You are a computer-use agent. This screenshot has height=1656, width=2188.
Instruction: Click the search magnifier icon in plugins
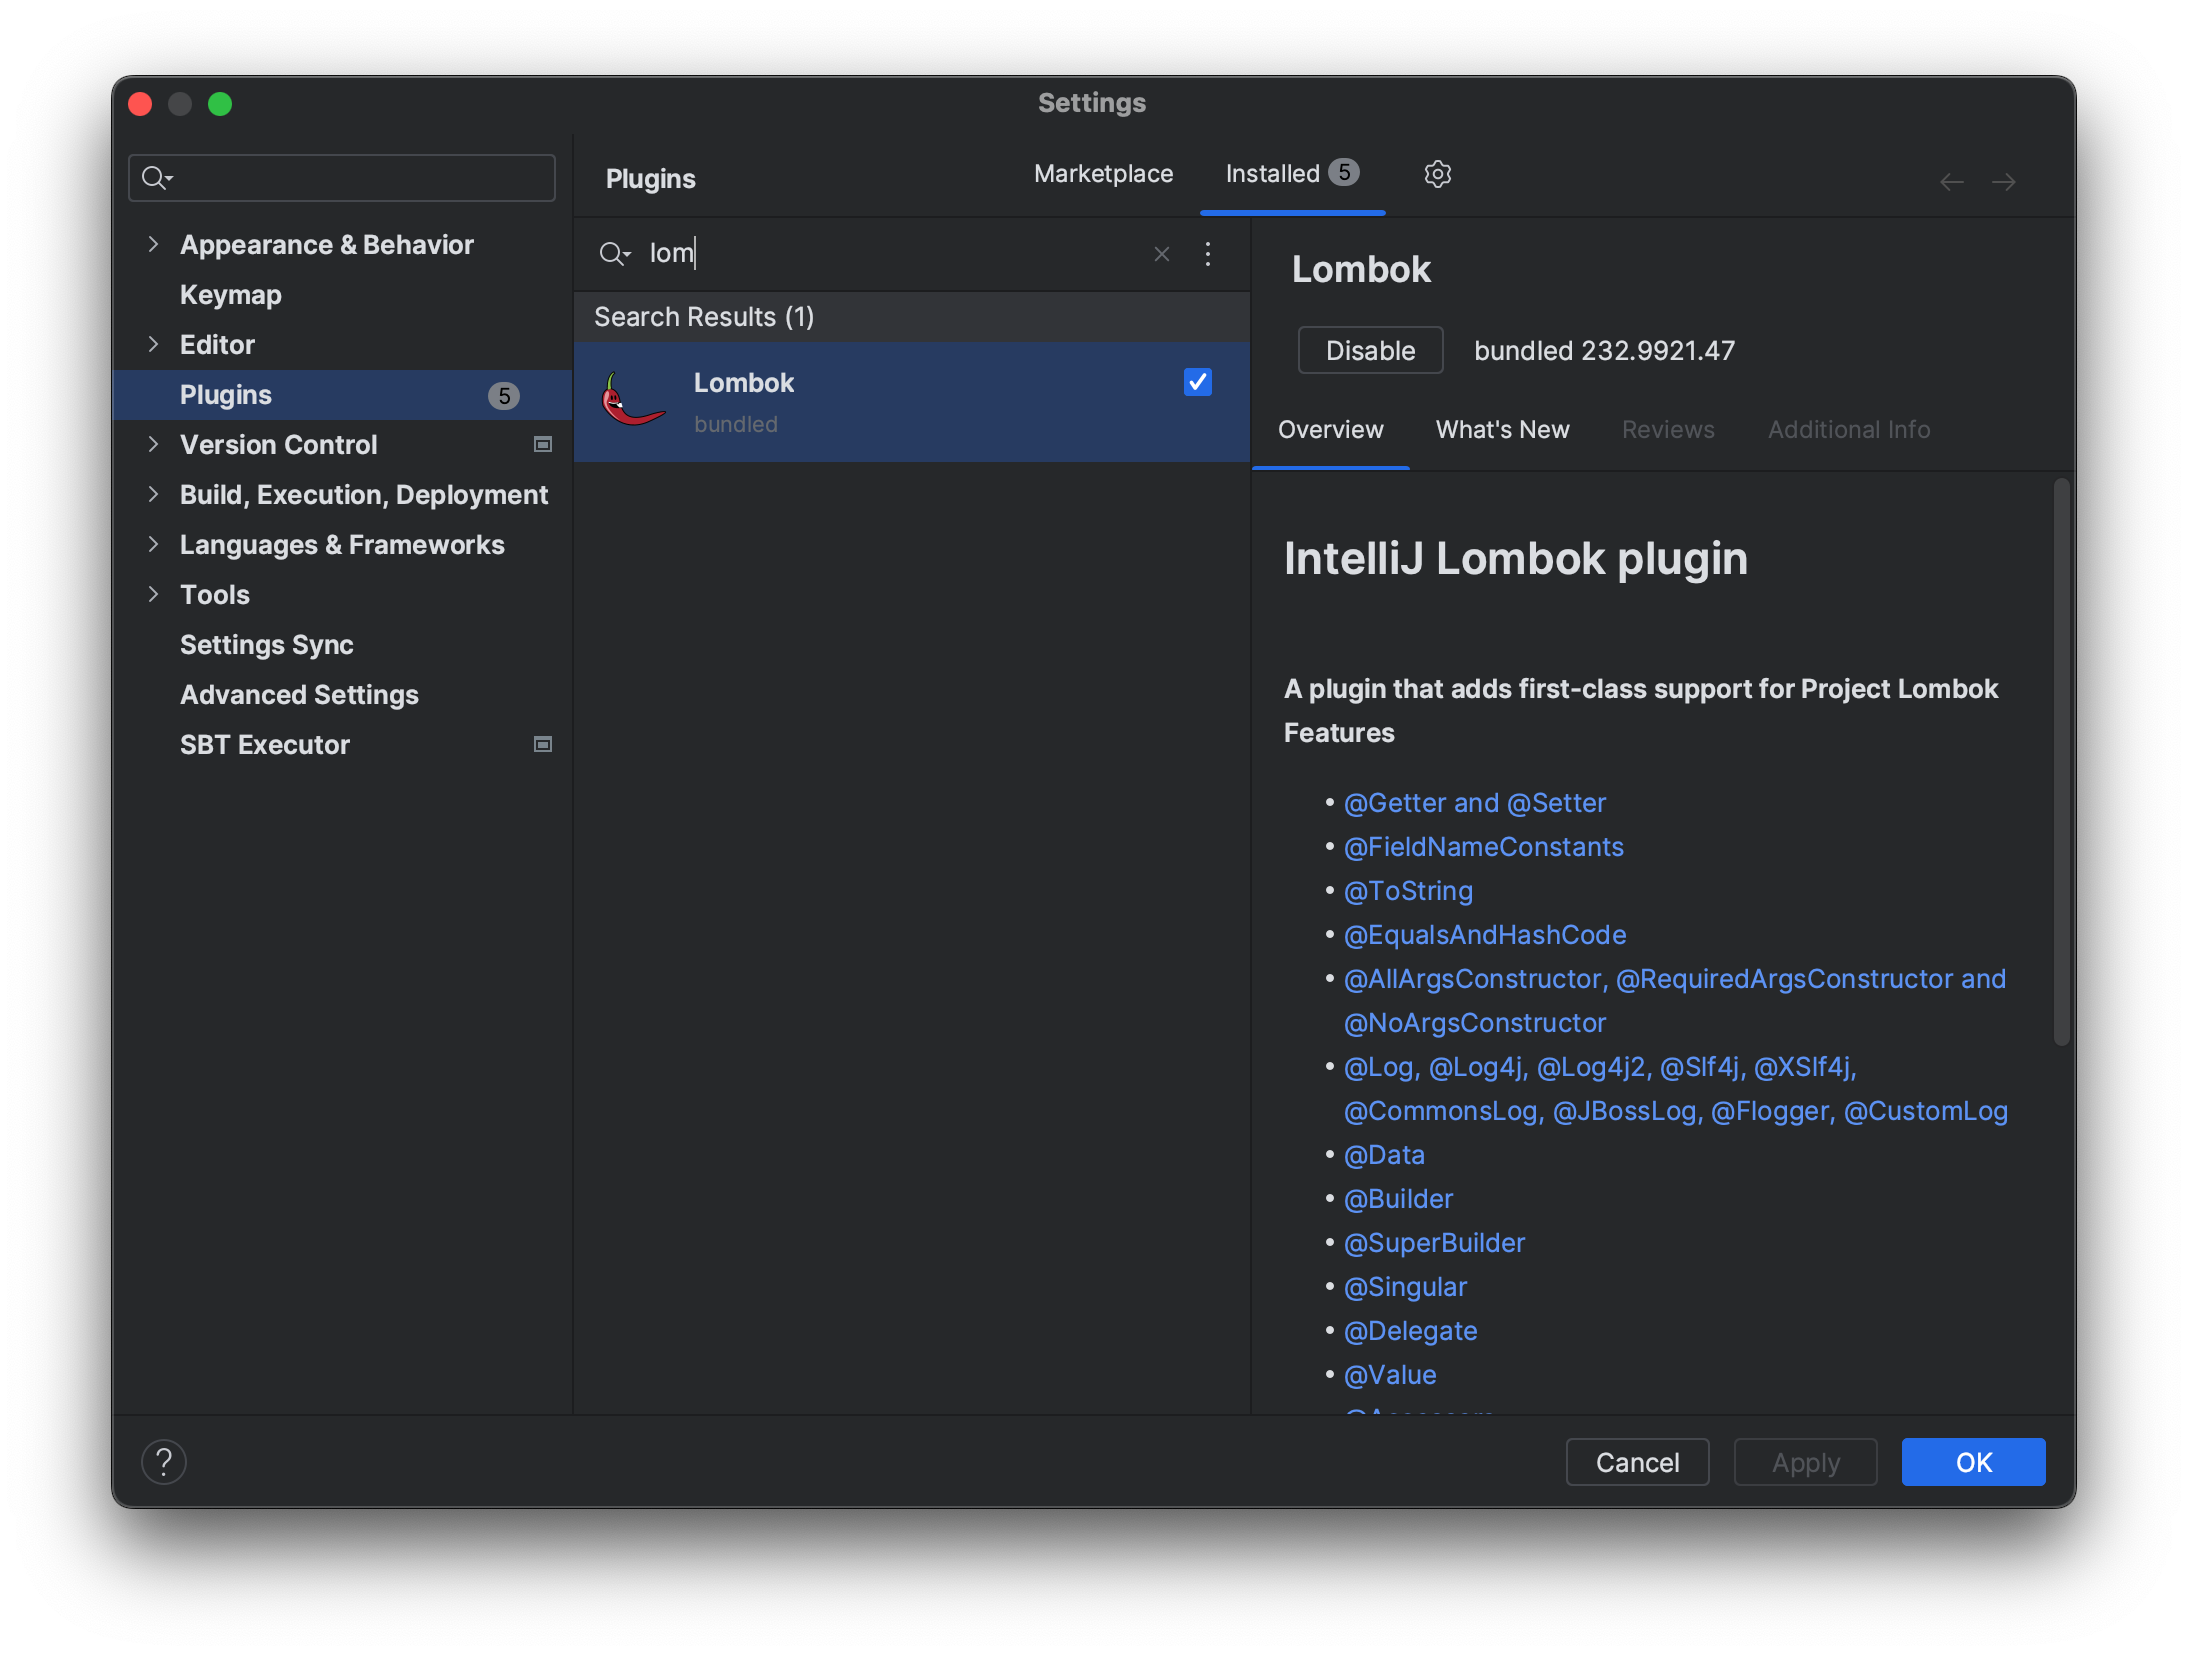(614, 250)
